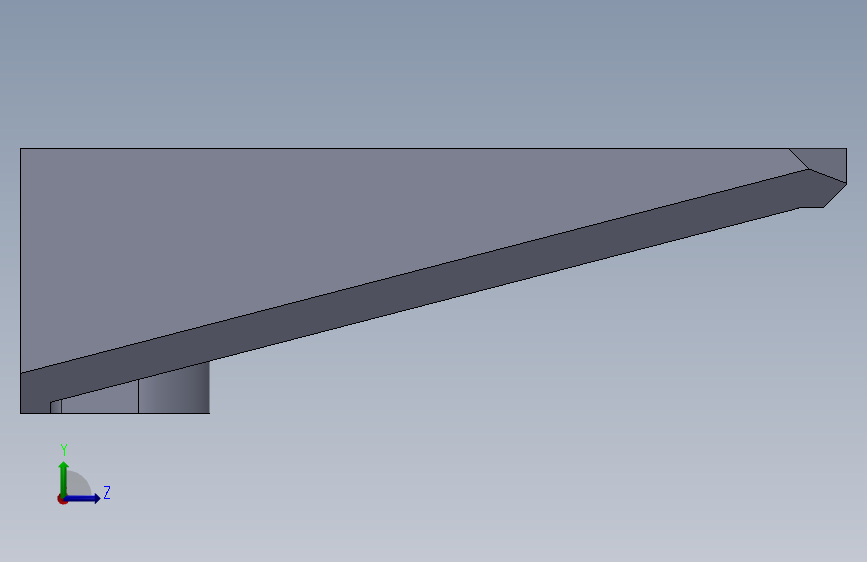Click the green Y axis arrow on triad

[x=64, y=478]
